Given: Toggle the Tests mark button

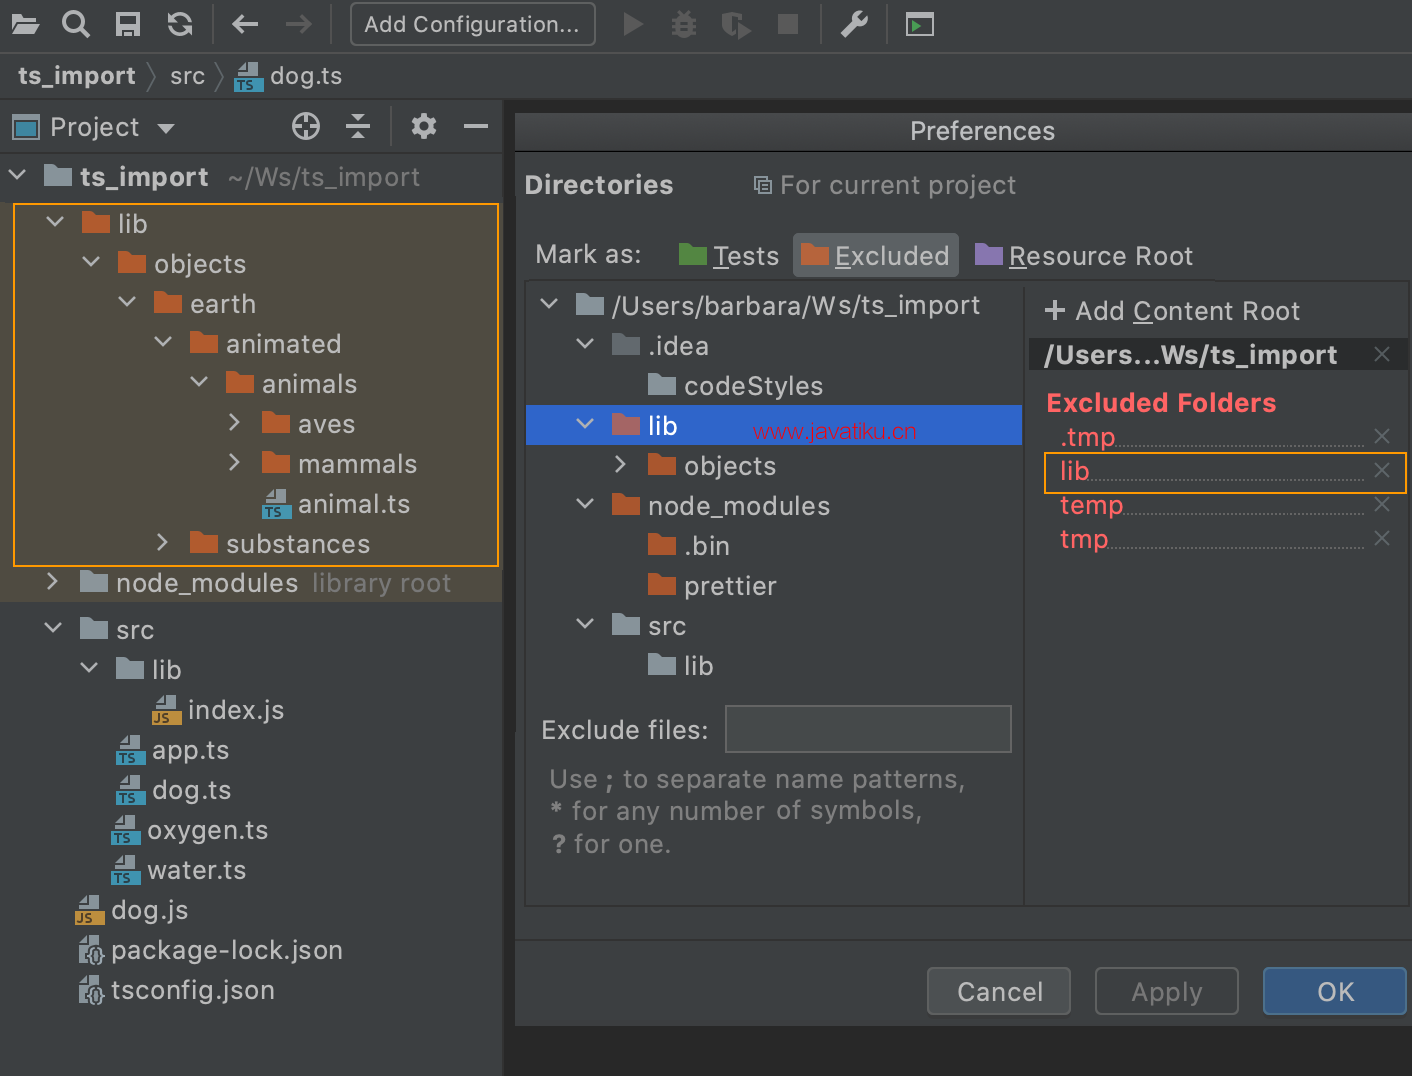Looking at the screenshot, I should [x=729, y=256].
